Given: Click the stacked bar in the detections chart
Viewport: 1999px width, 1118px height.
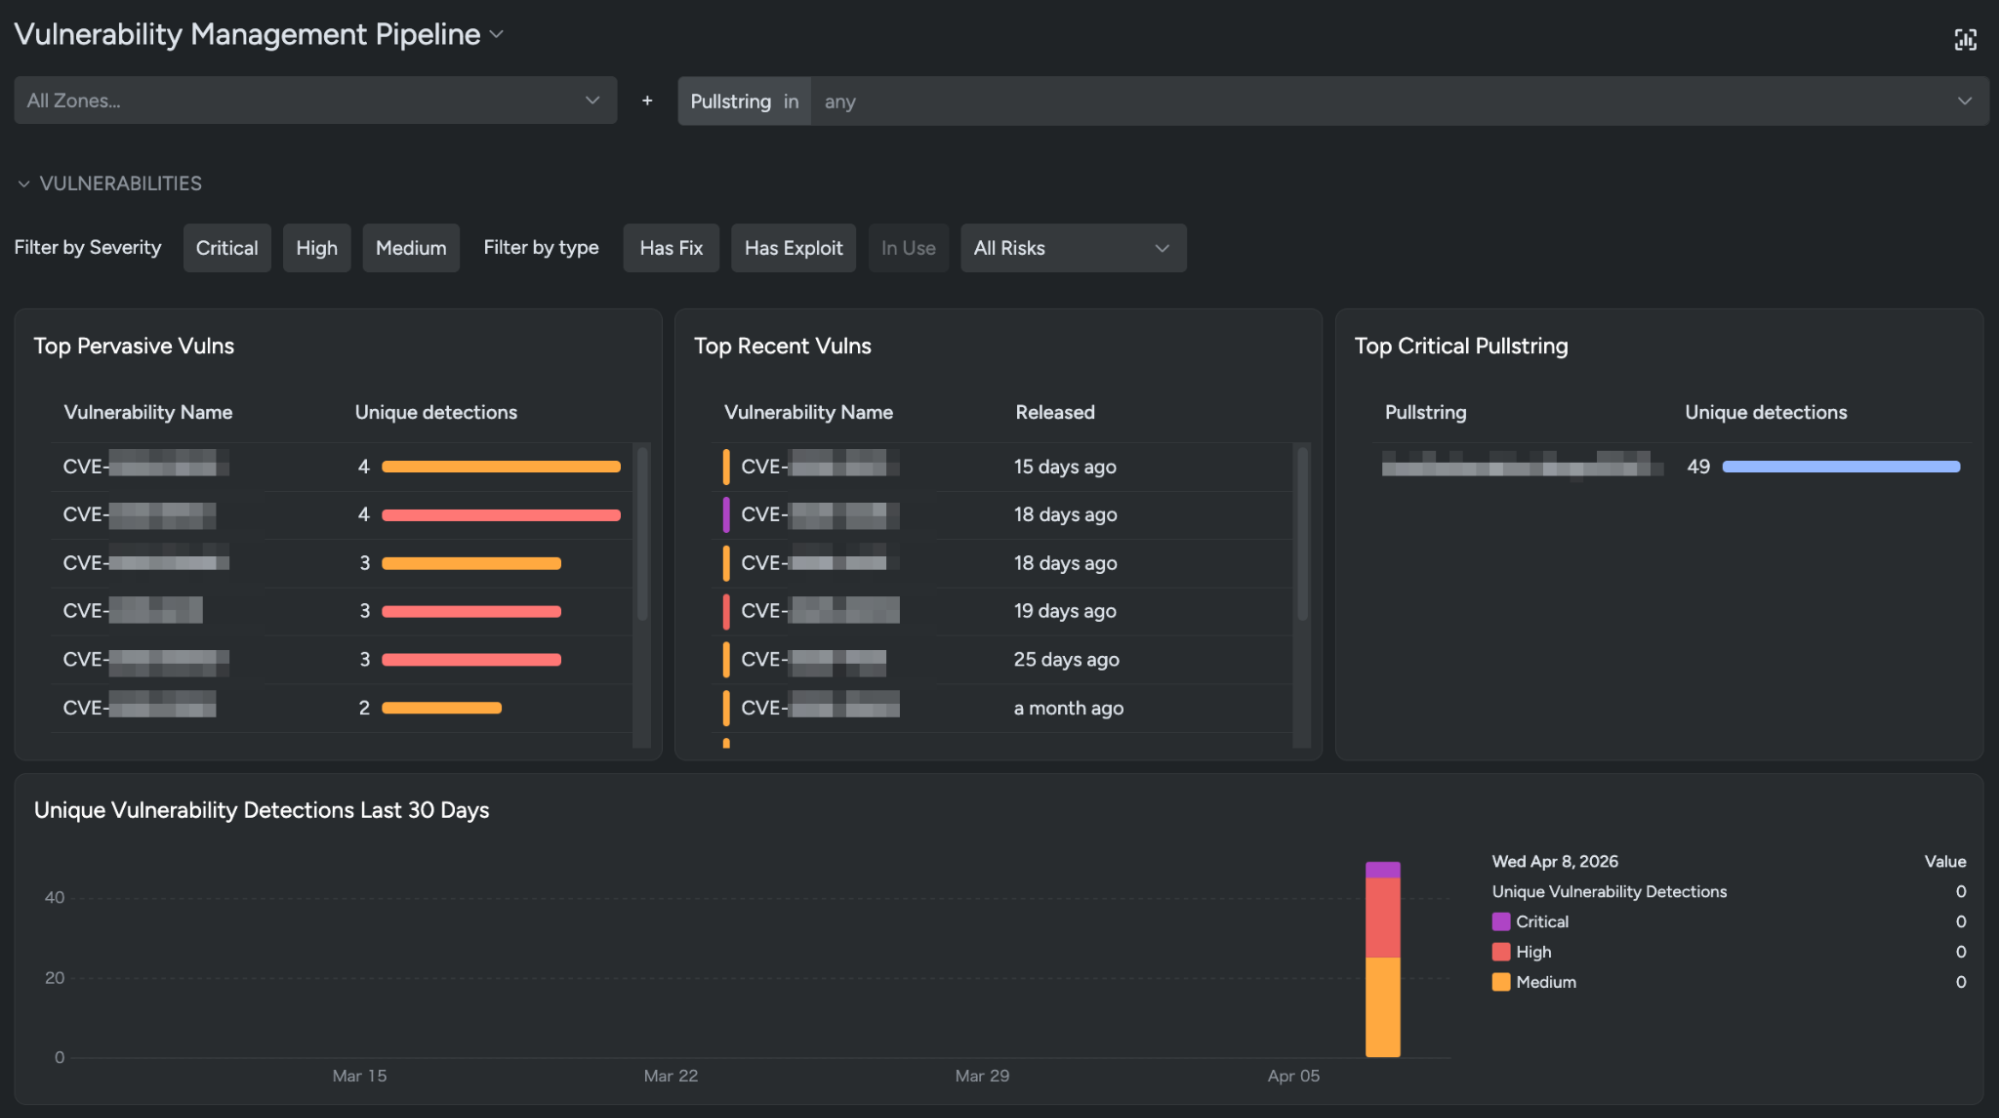Looking at the screenshot, I should point(1383,960).
